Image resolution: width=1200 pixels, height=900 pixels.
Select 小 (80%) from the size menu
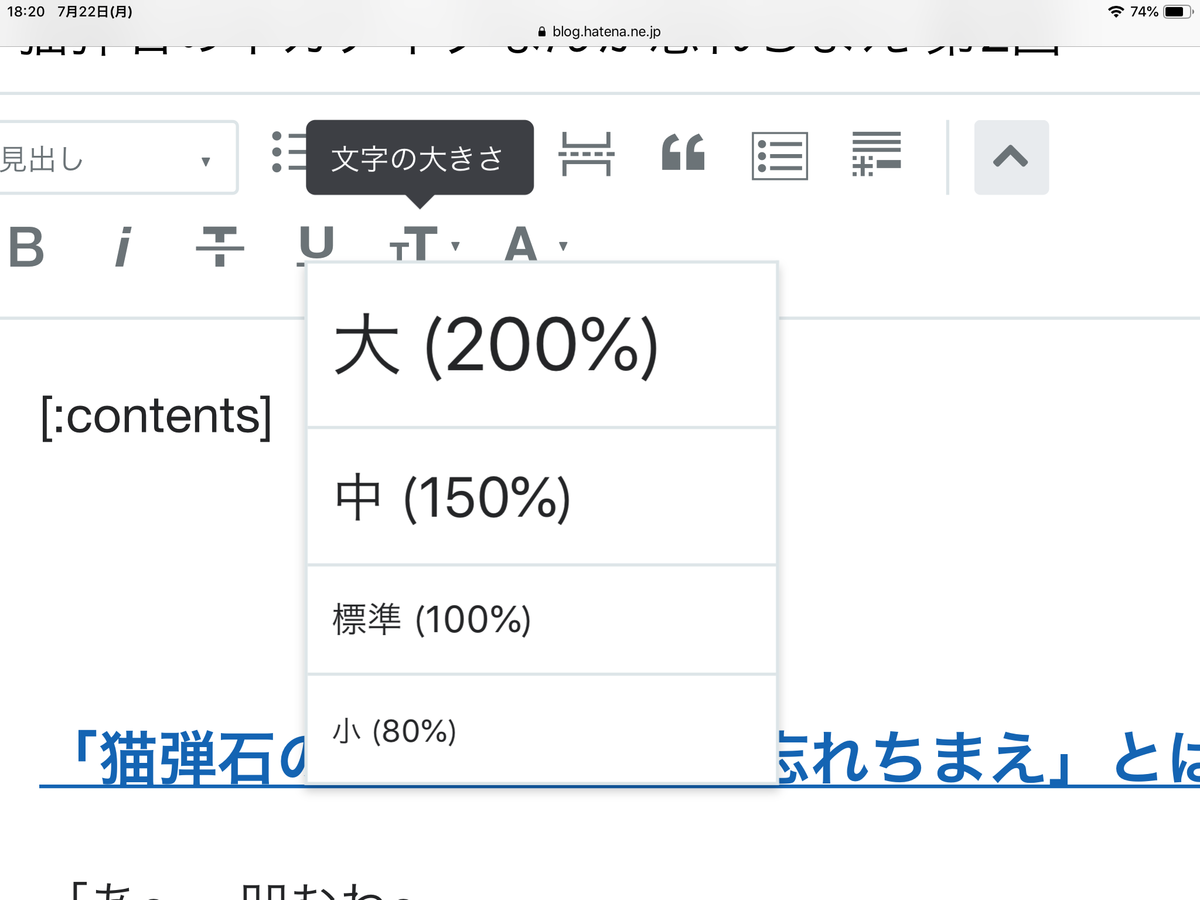(540, 732)
